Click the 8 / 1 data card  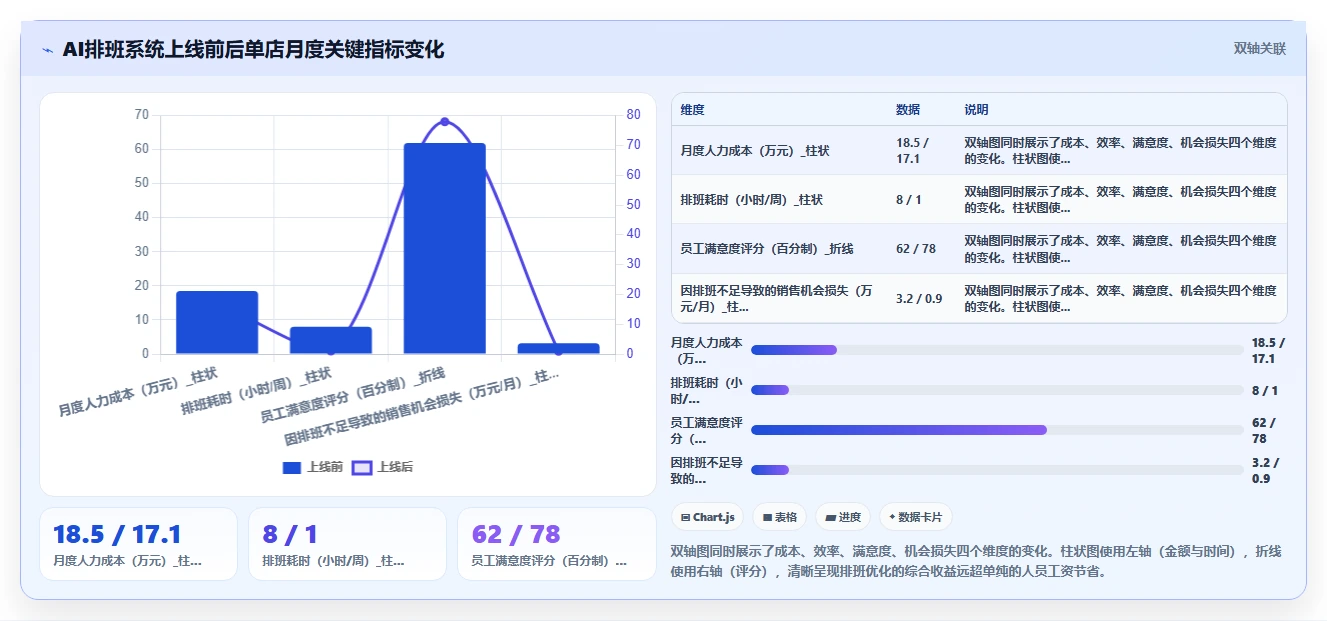[347, 544]
